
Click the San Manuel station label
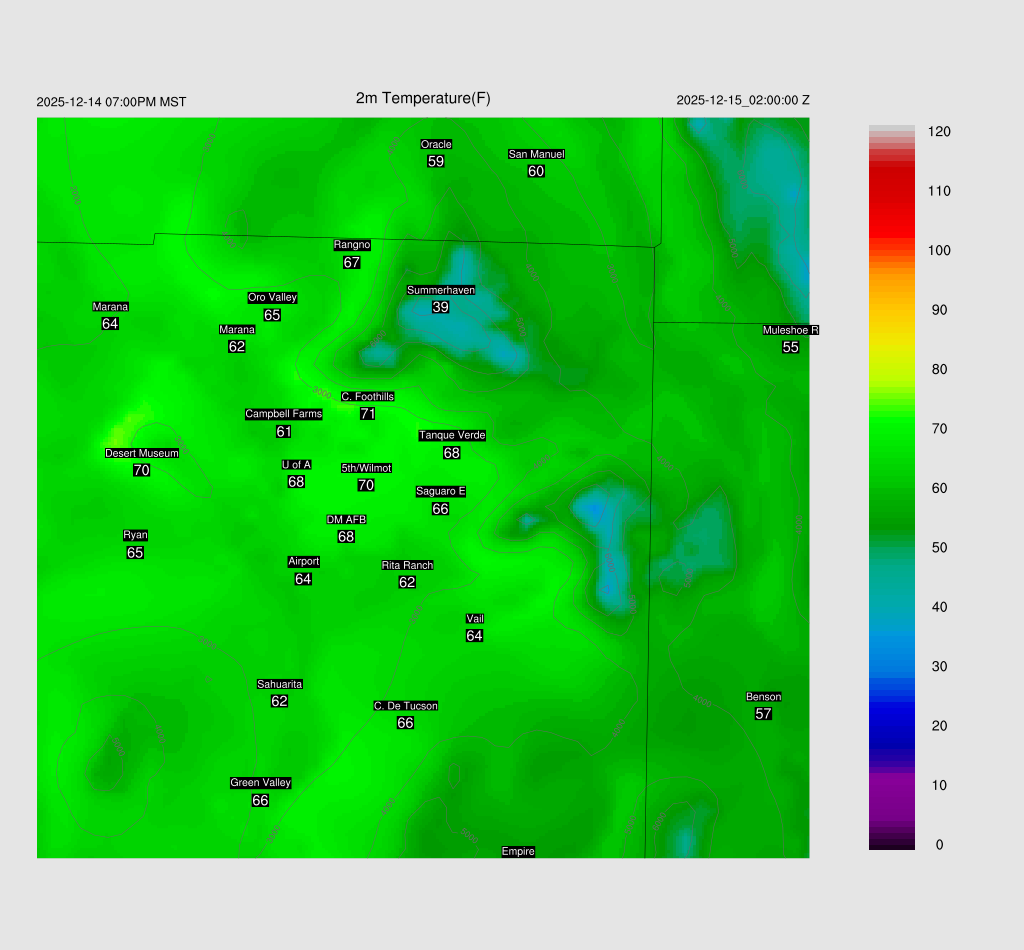[536, 154]
